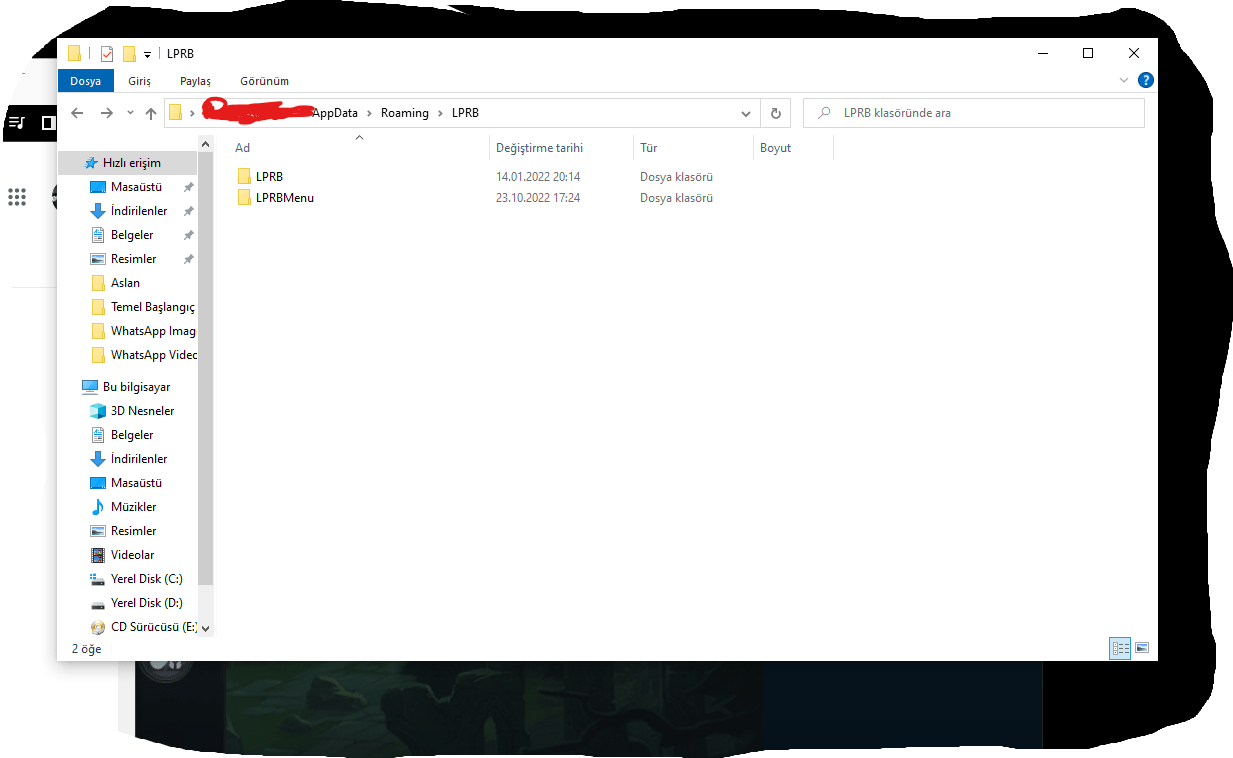The image size is (1233, 758).
Task: Select the LPRBMenu folder
Action: (x=276, y=197)
